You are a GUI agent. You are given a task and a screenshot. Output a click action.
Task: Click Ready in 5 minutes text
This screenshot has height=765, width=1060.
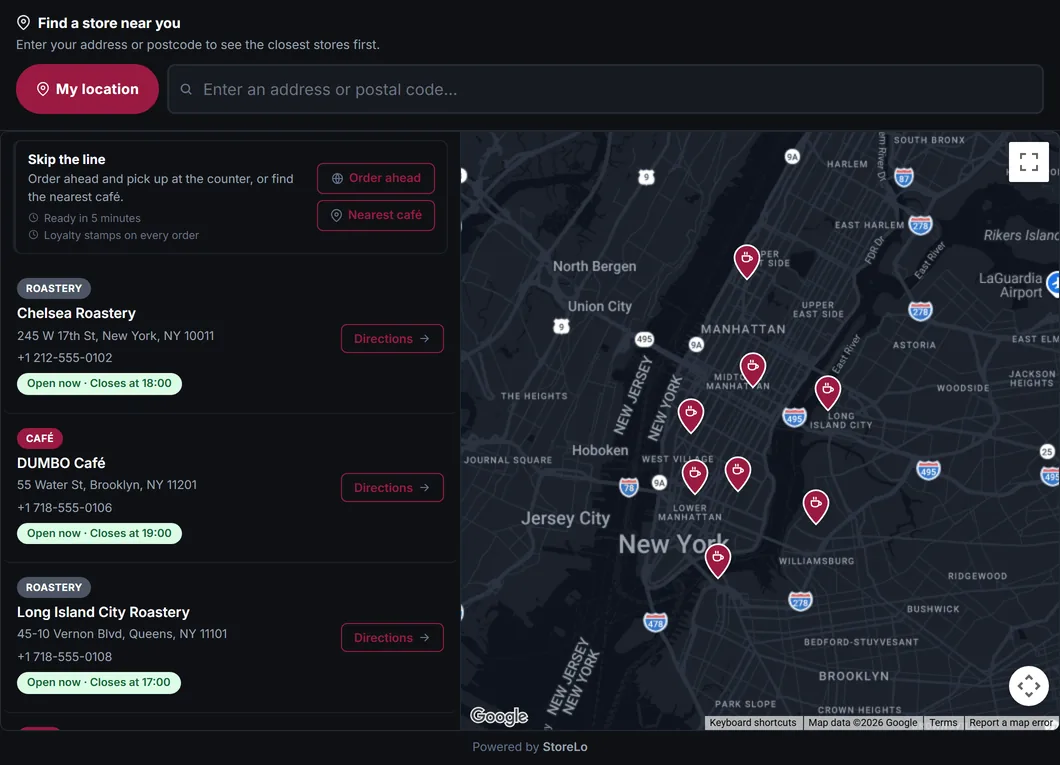[93, 218]
